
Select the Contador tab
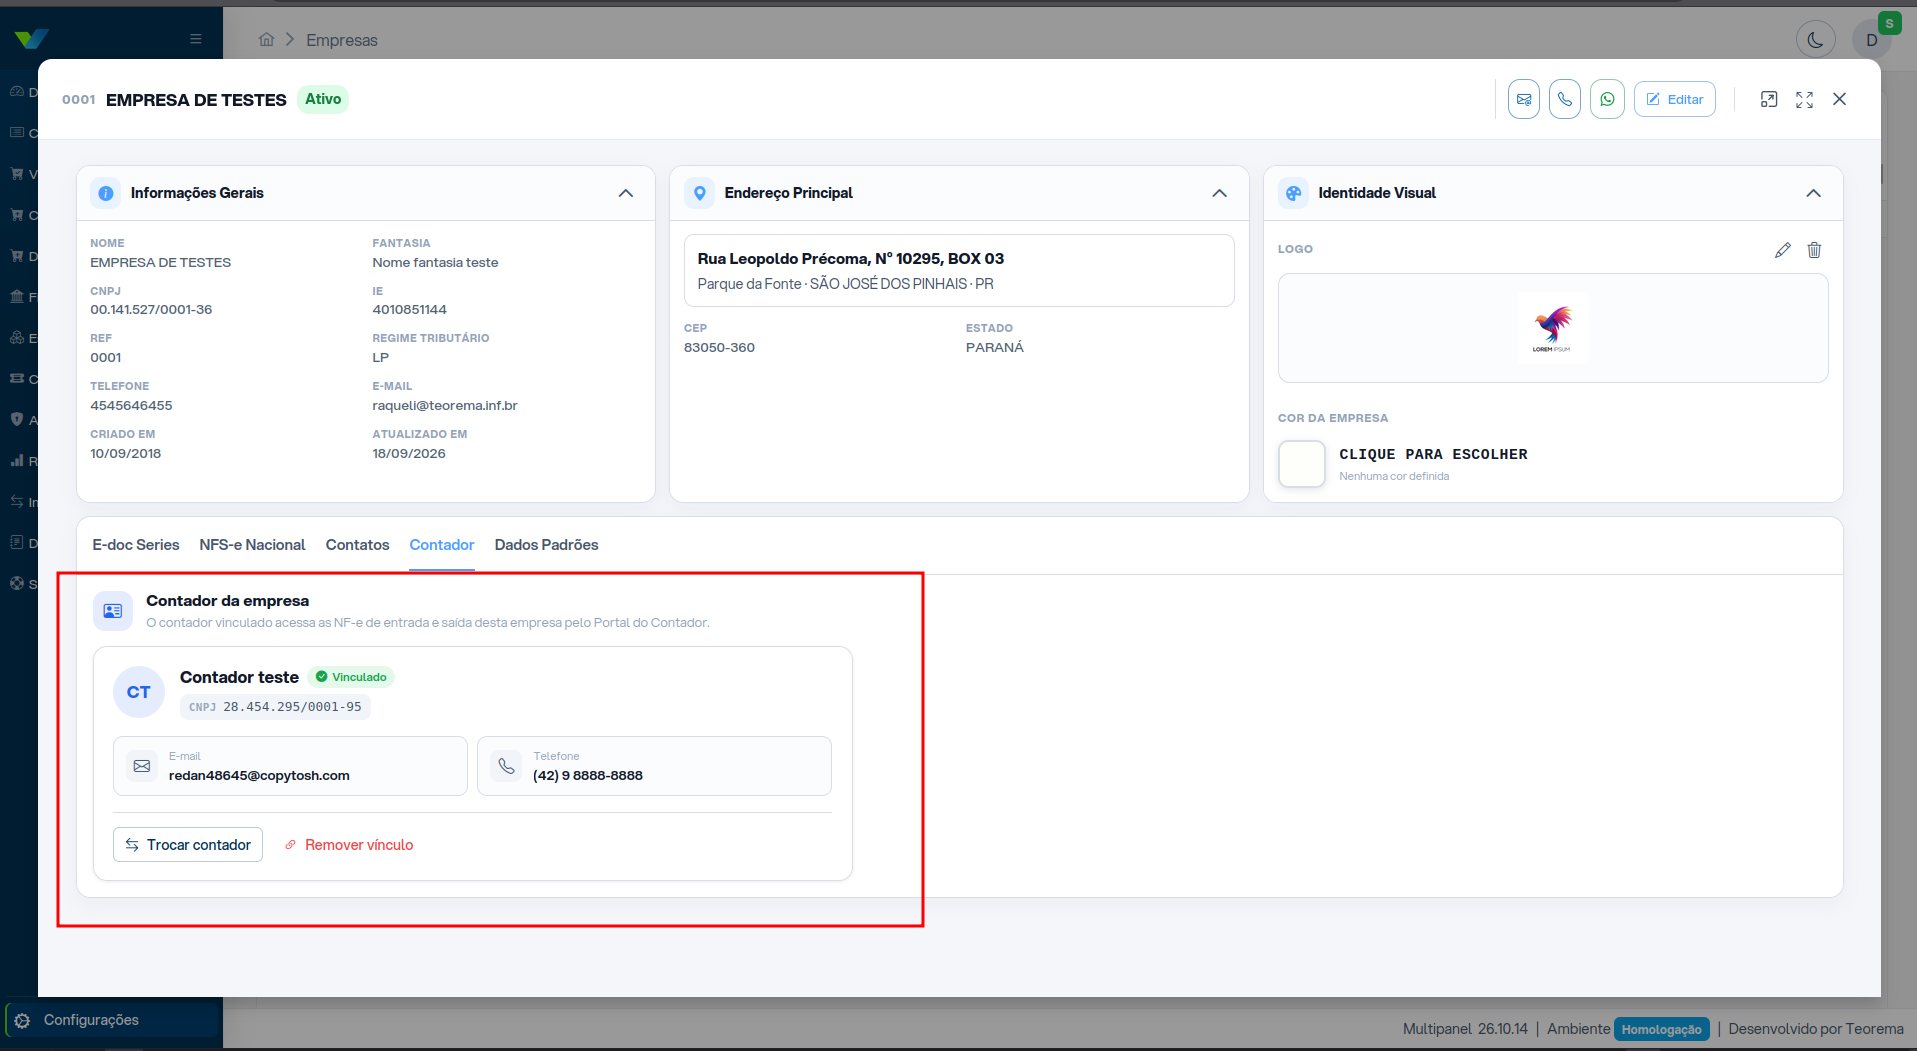(442, 545)
